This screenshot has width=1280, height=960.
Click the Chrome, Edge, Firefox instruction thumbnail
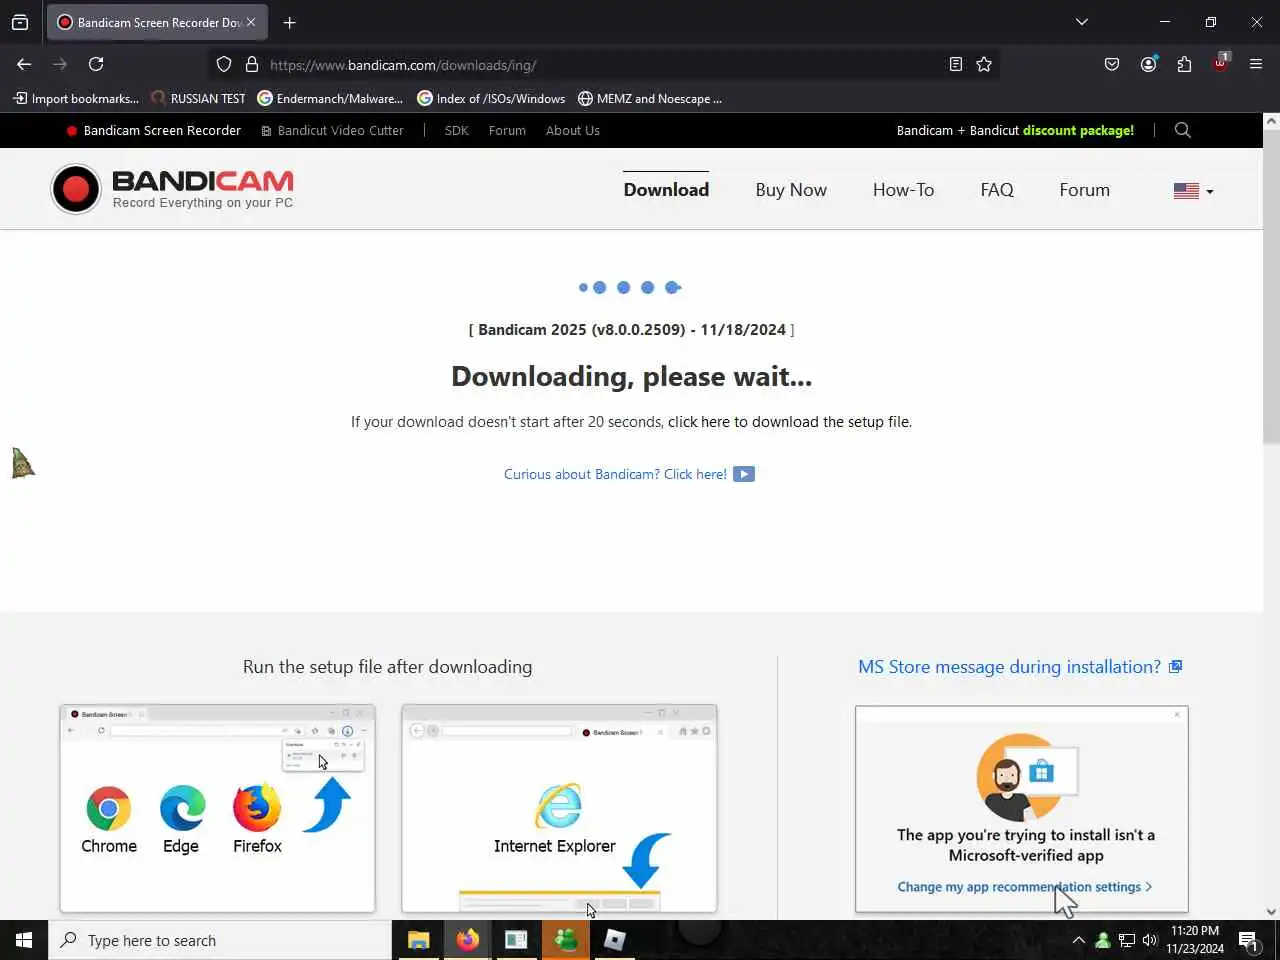tap(217, 808)
